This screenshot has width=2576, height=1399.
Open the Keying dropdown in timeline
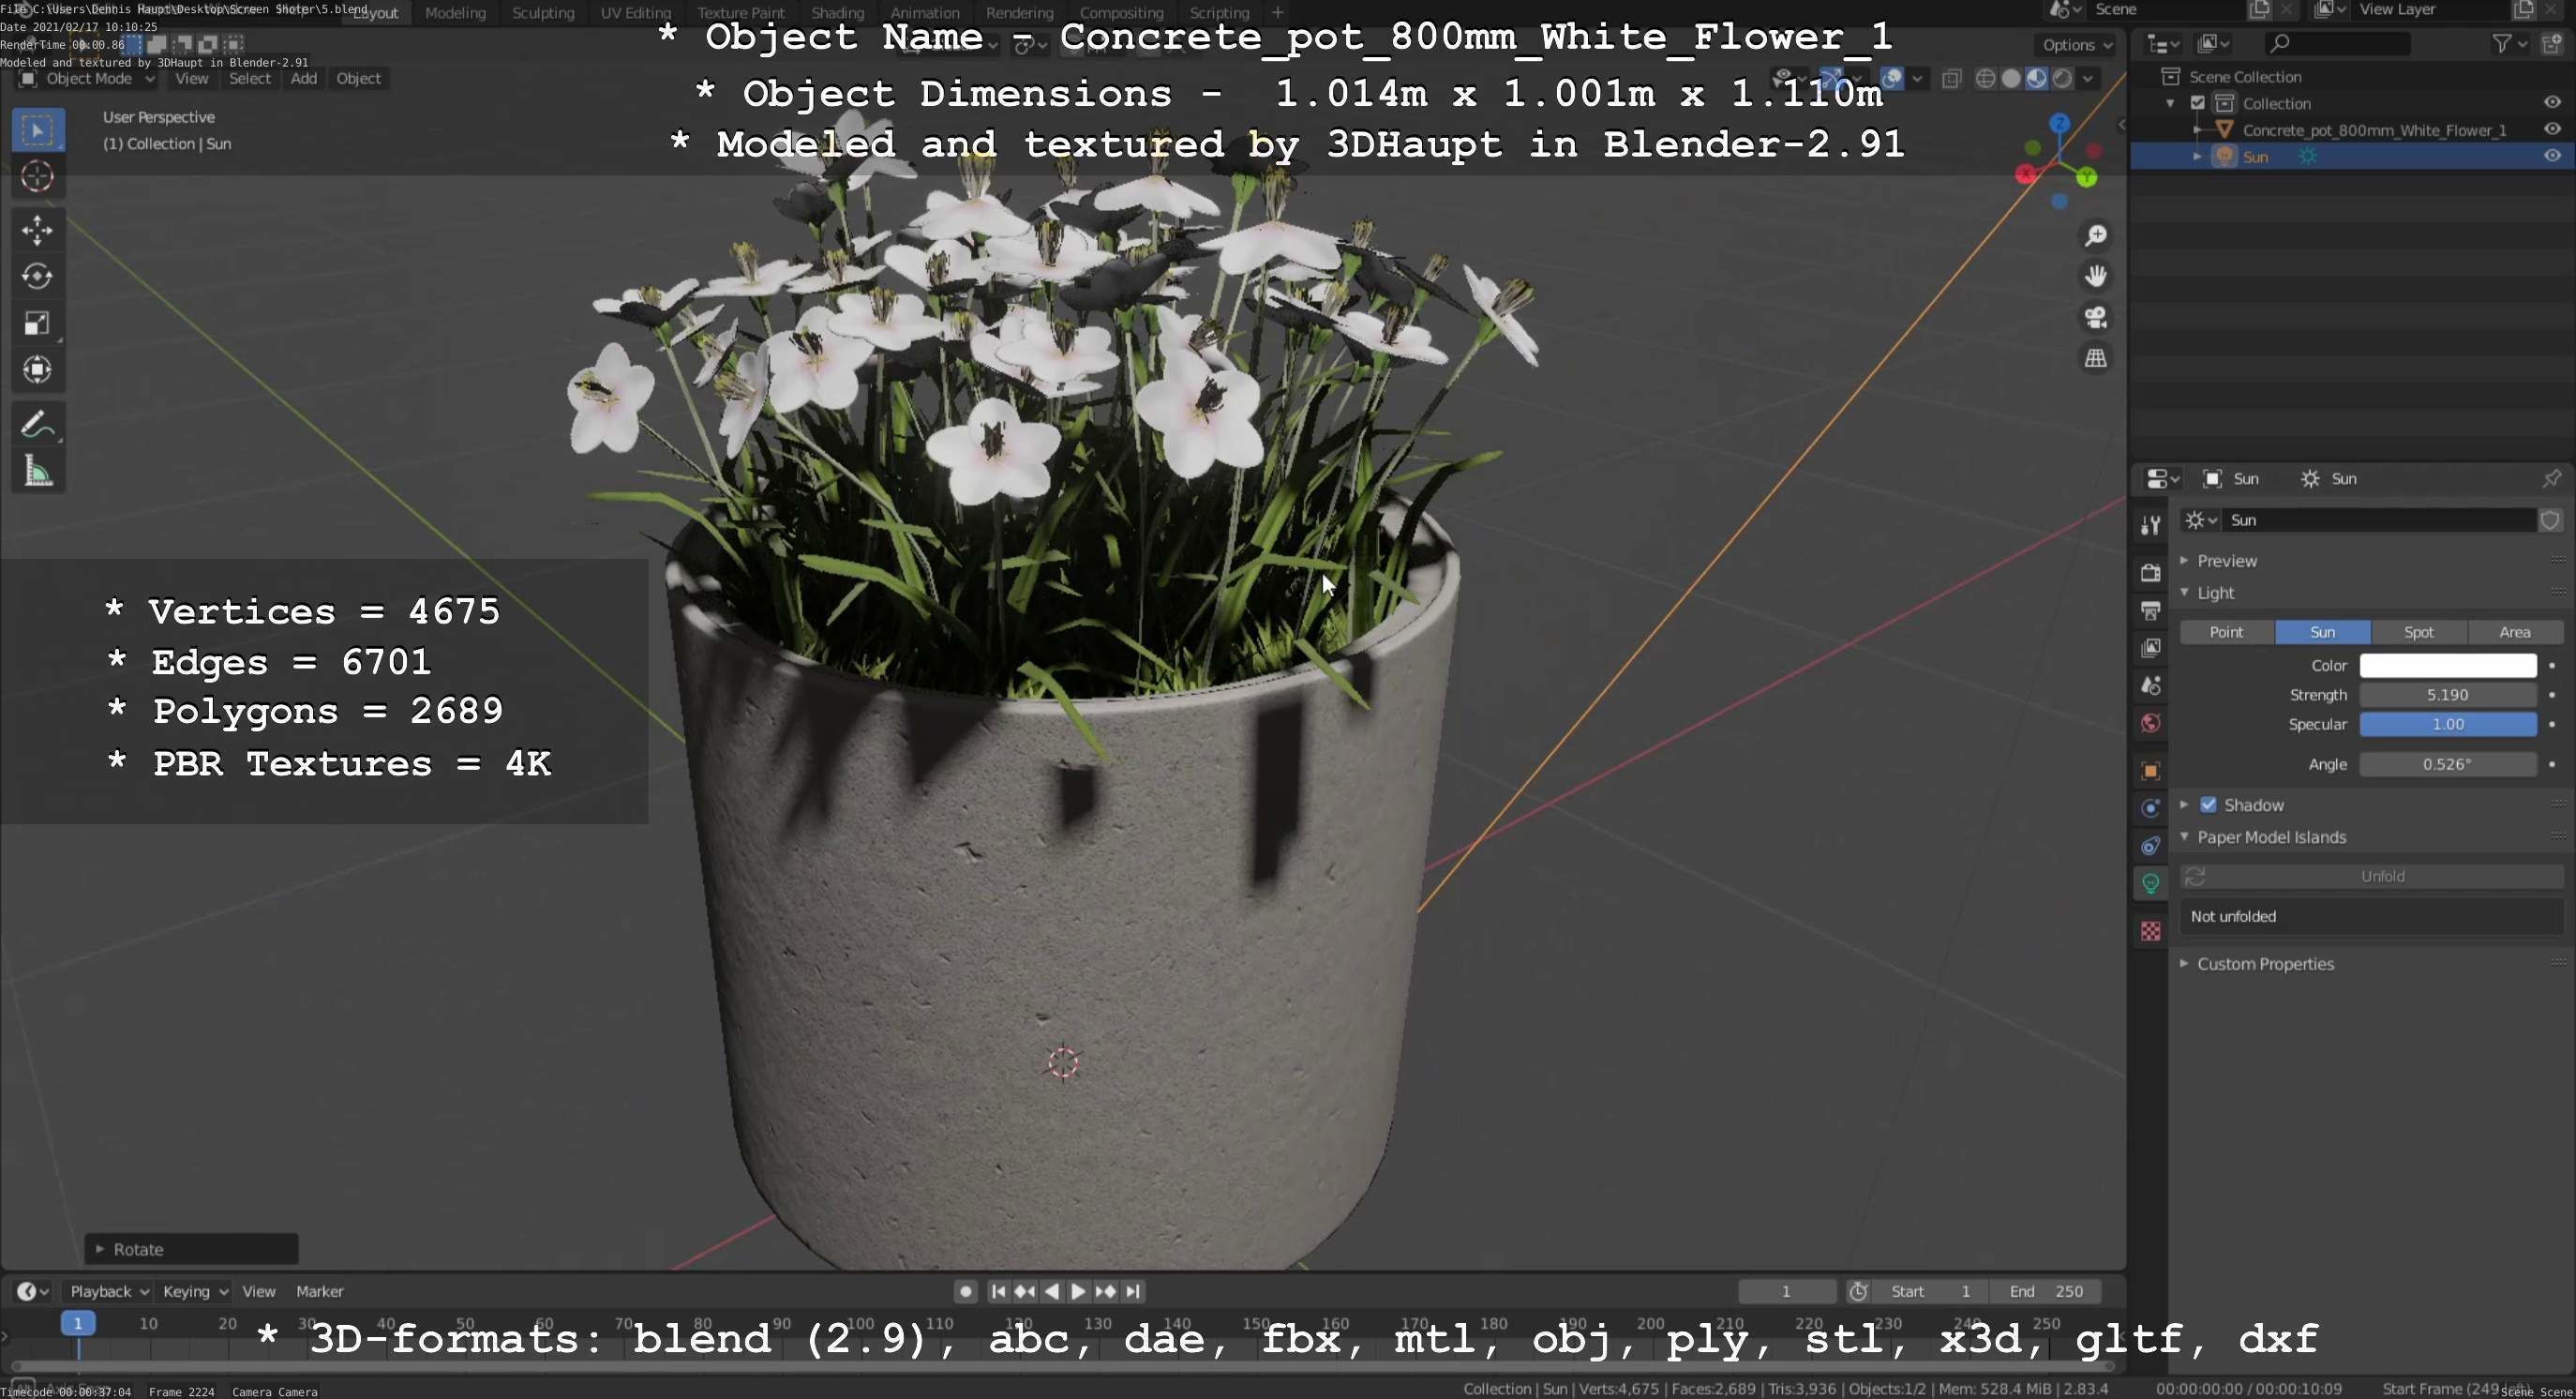[195, 1291]
